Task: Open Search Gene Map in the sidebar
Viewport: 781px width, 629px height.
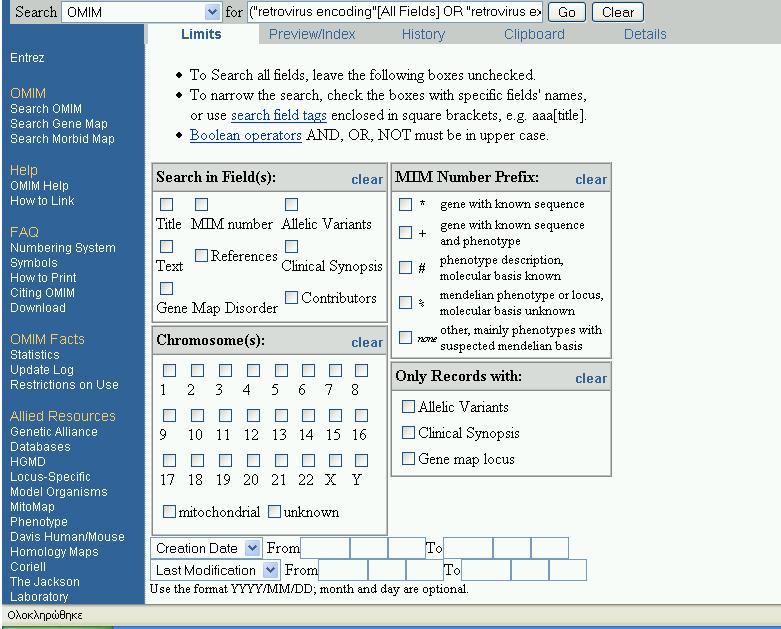Action: [x=59, y=124]
